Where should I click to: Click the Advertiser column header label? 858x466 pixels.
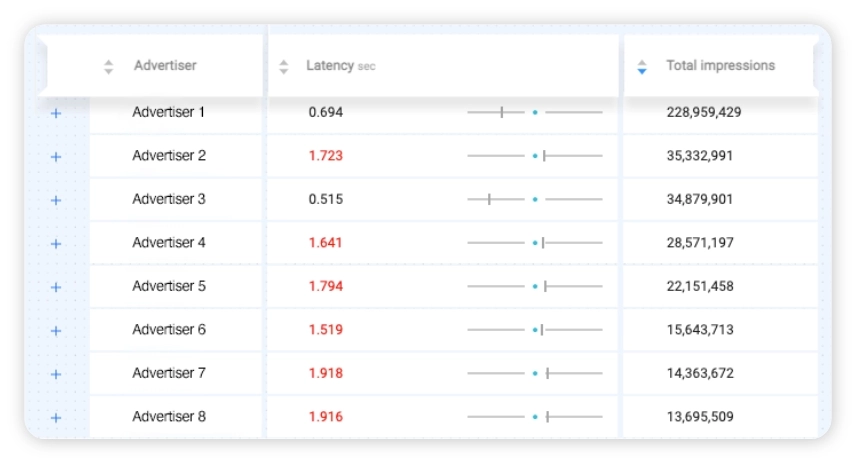click(x=165, y=66)
